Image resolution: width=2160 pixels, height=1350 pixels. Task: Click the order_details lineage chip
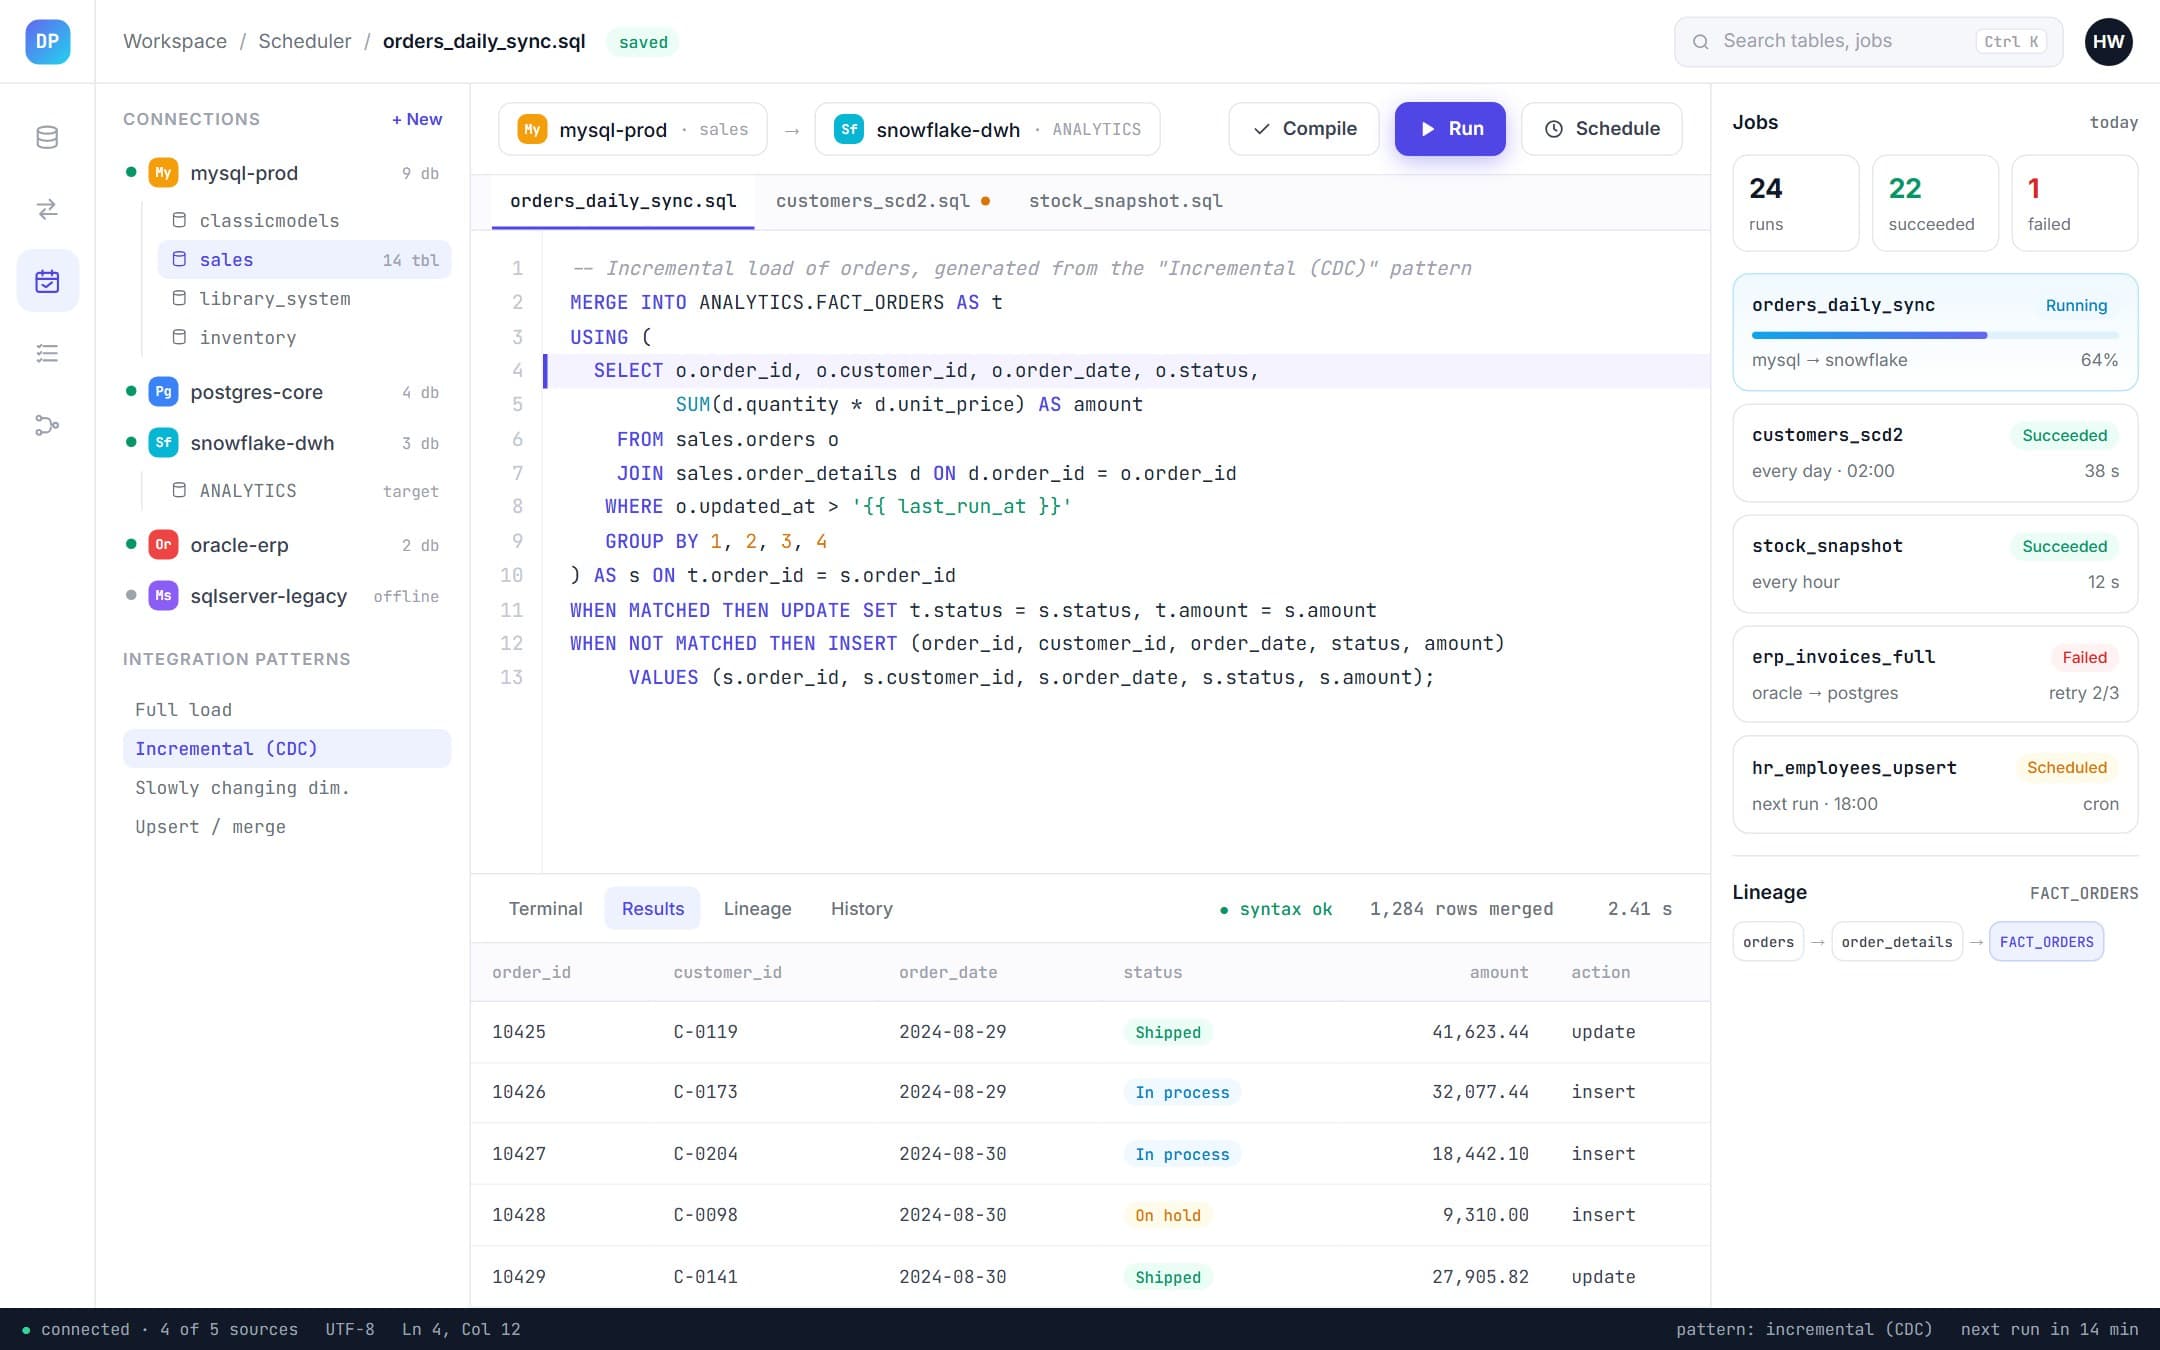click(x=1896, y=942)
